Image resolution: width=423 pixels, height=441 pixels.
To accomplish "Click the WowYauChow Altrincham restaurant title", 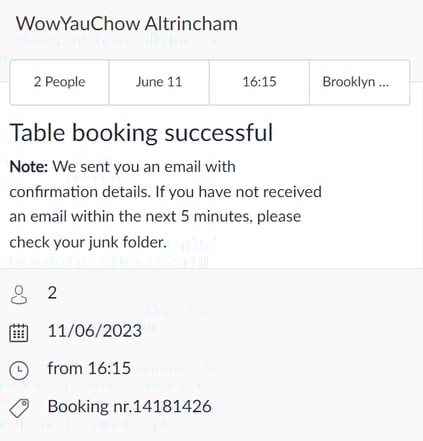I will click(x=127, y=24).
